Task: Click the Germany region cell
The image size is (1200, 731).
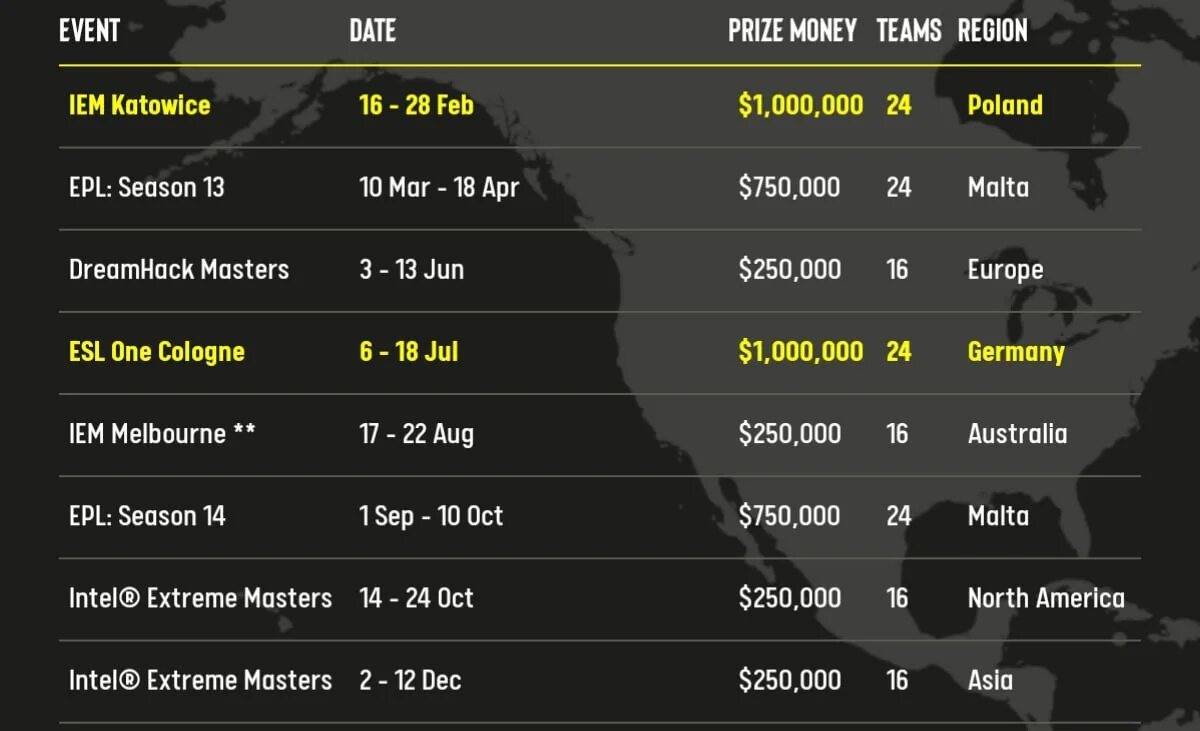Action: point(1016,352)
